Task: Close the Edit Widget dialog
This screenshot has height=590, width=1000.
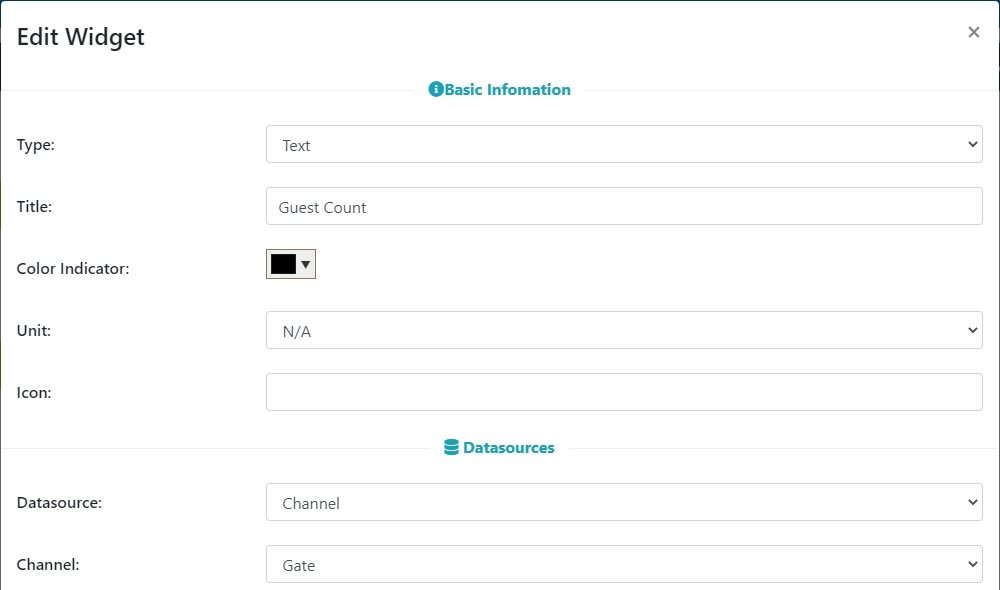Action: click(x=973, y=32)
